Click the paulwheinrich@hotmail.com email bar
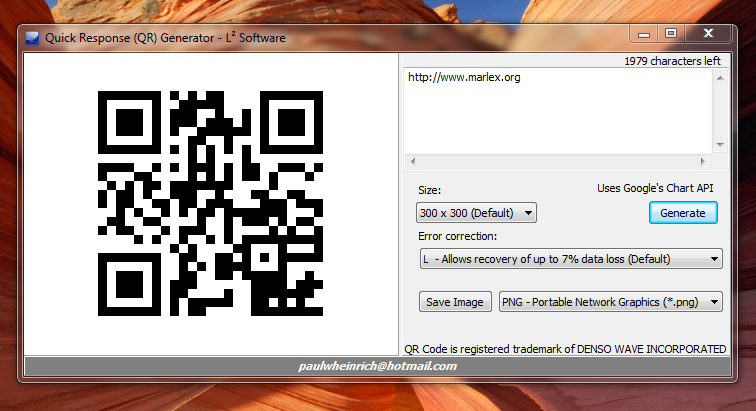Screen dimensions: 756x411 (x=378, y=366)
